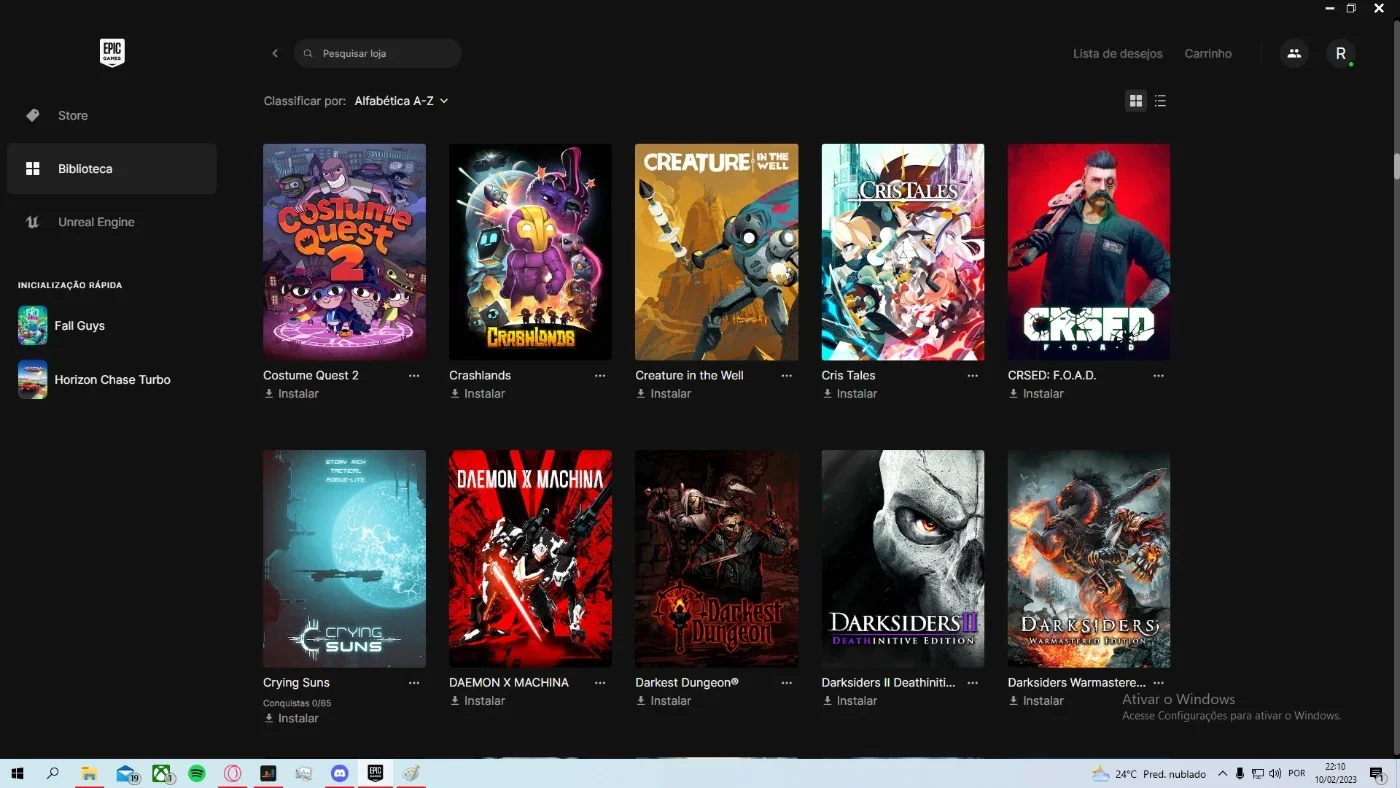Open File Explorer from taskbar
This screenshot has width=1400, height=788.
(x=89, y=773)
